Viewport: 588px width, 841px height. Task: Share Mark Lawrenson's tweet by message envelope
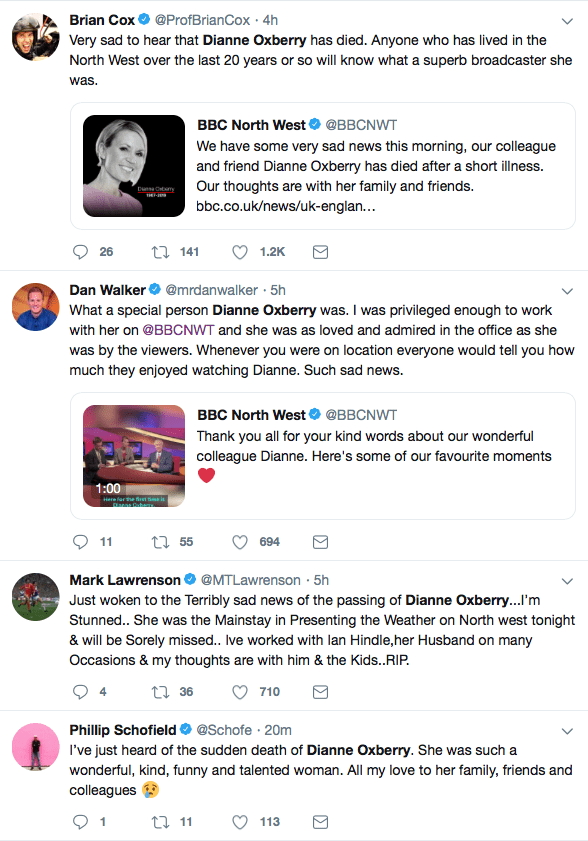(x=320, y=692)
